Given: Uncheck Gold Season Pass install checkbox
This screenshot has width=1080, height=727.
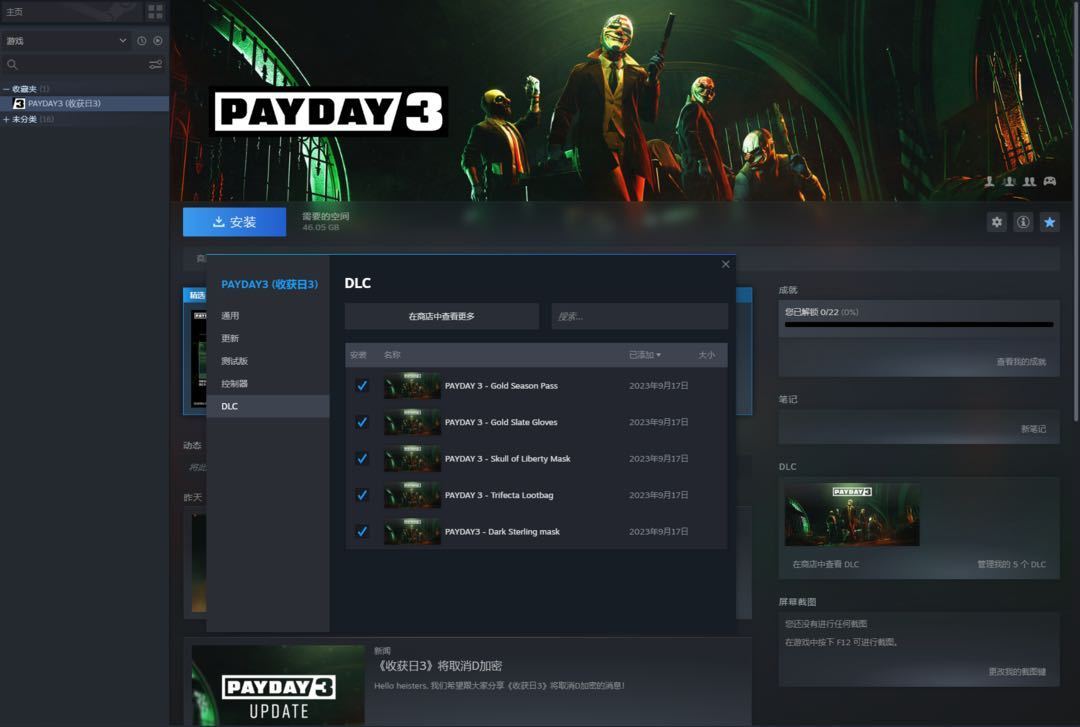Looking at the screenshot, I should tap(362, 386).
